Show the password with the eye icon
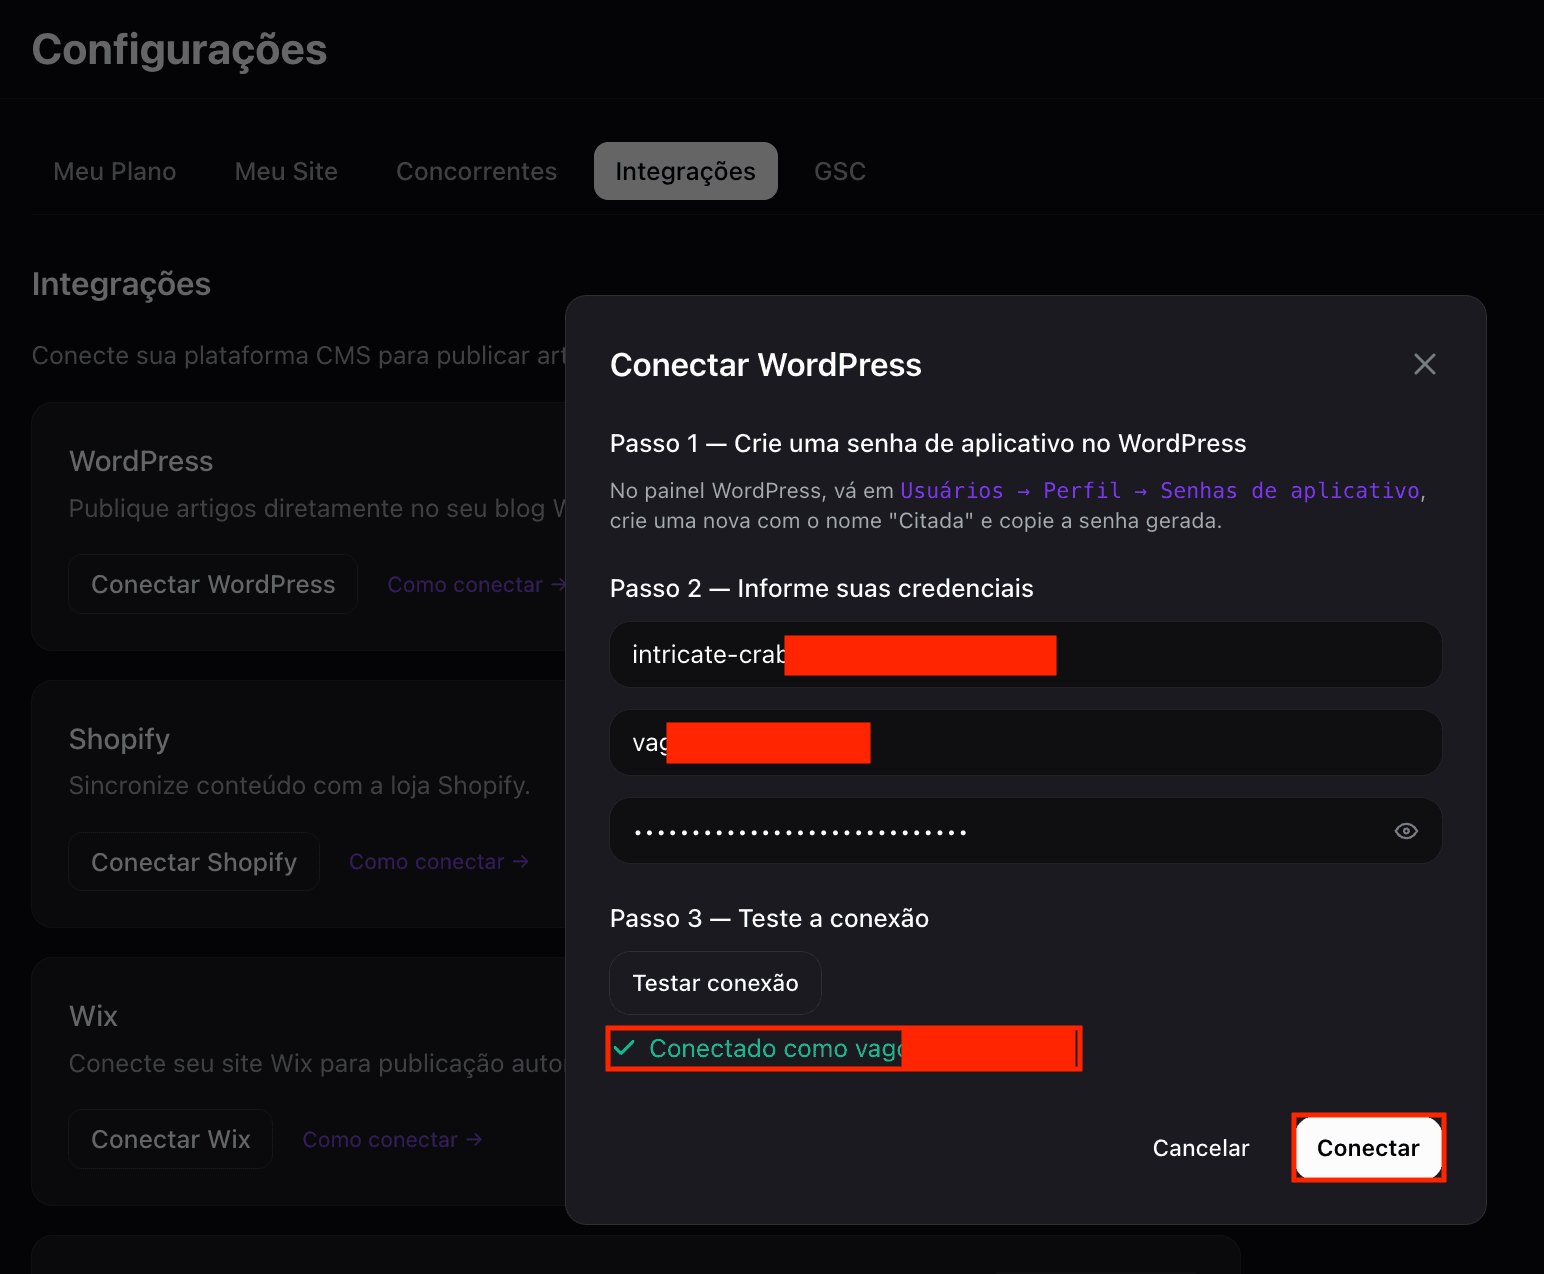The height and width of the screenshot is (1274, 1544). 1406,831
